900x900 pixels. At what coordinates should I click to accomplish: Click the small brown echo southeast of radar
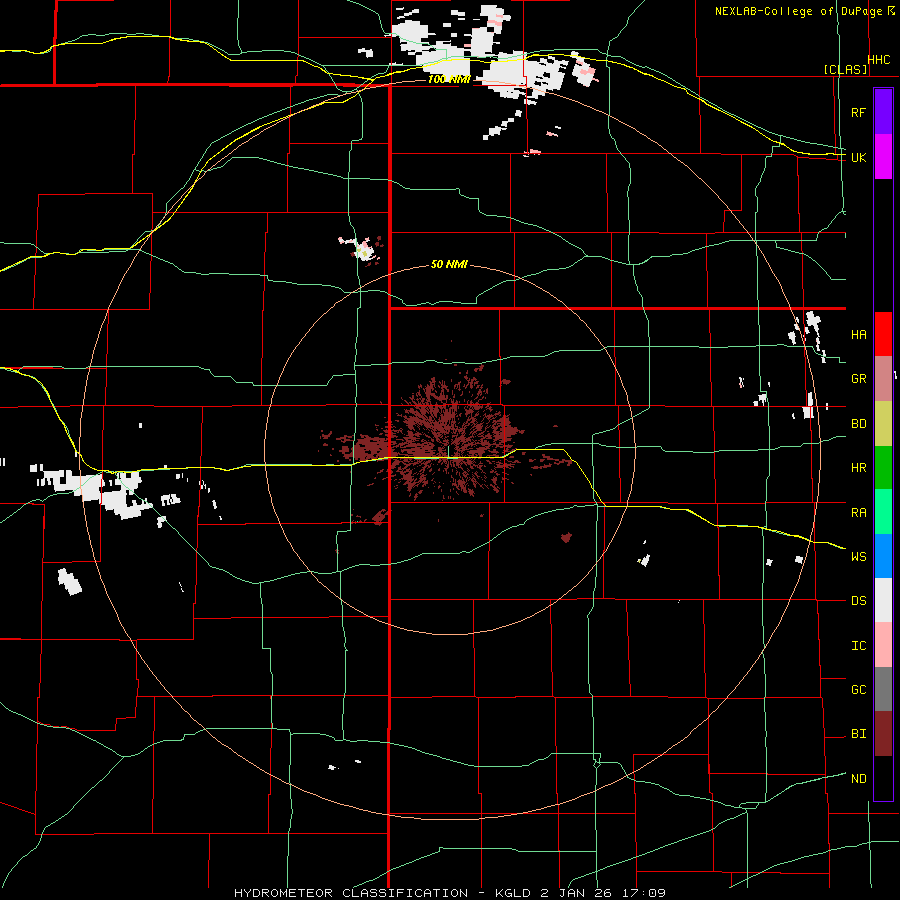click(x=567, y=537)
